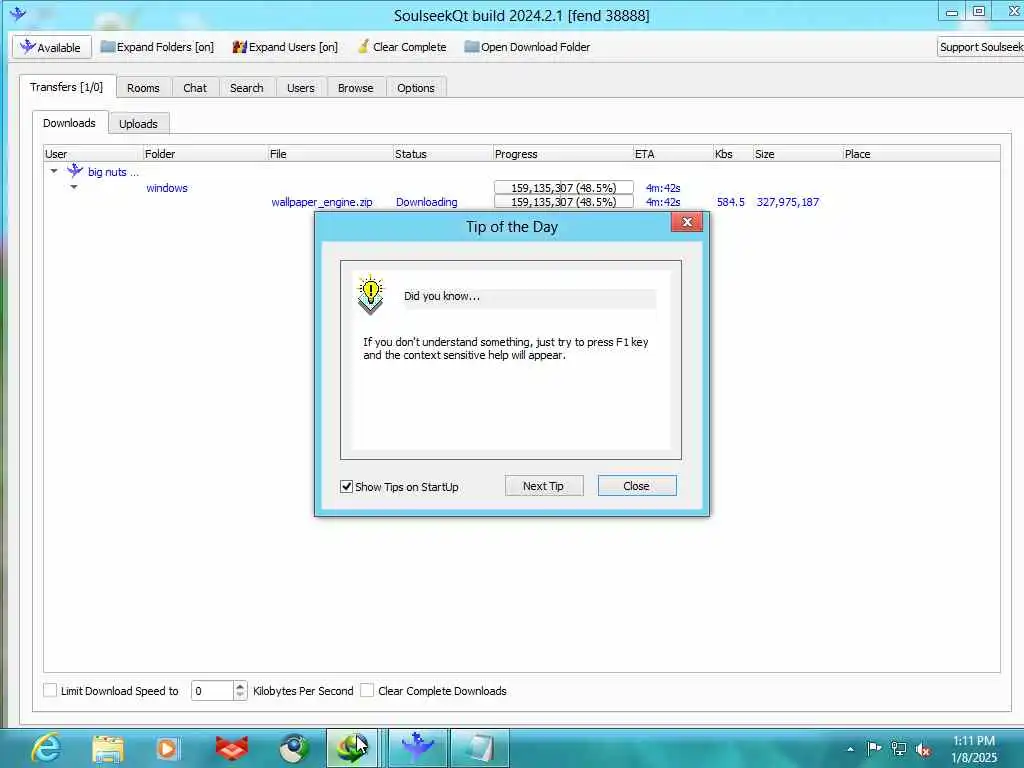The image size is (1024, 768).
Task: Click the wallpaper_engine.zip progress bar
Action: [564, 202]
